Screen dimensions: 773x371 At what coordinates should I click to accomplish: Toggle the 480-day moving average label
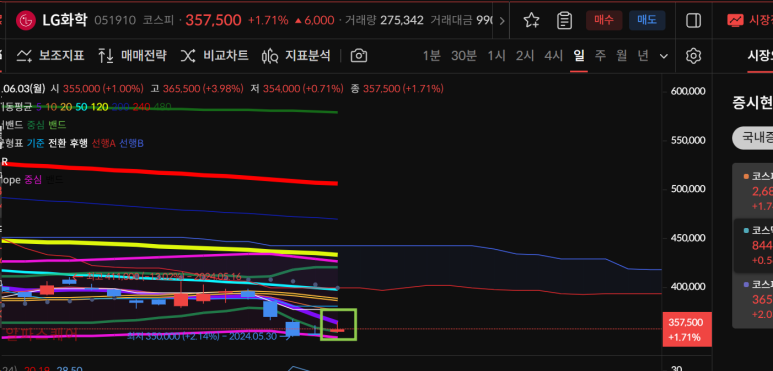point(162,106)
